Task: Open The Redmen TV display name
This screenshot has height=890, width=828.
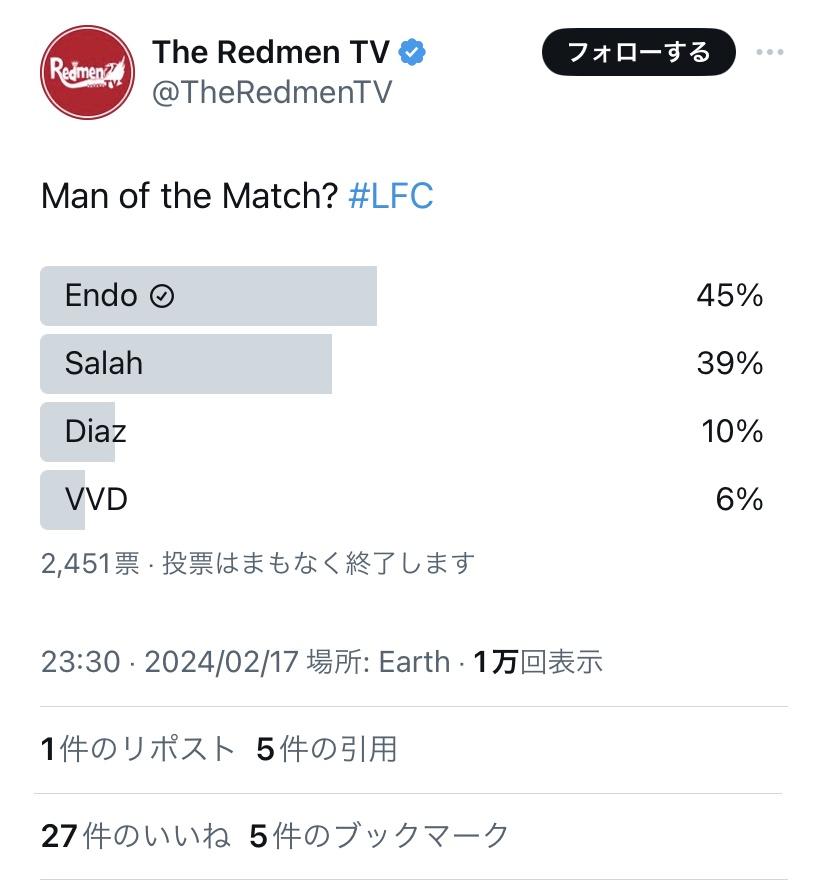Action: [x=270, y=52]
